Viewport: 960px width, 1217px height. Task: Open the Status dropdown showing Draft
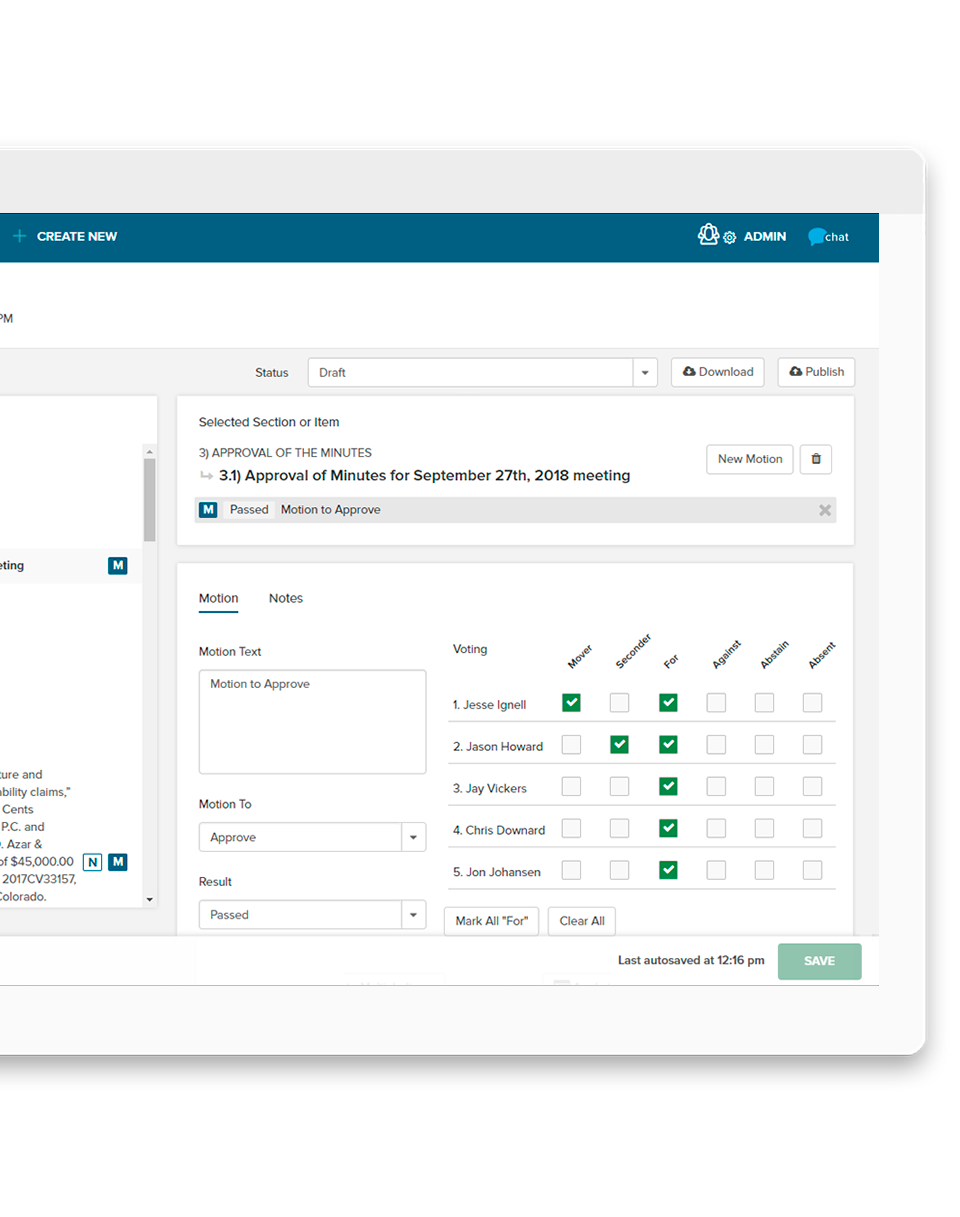482,373
